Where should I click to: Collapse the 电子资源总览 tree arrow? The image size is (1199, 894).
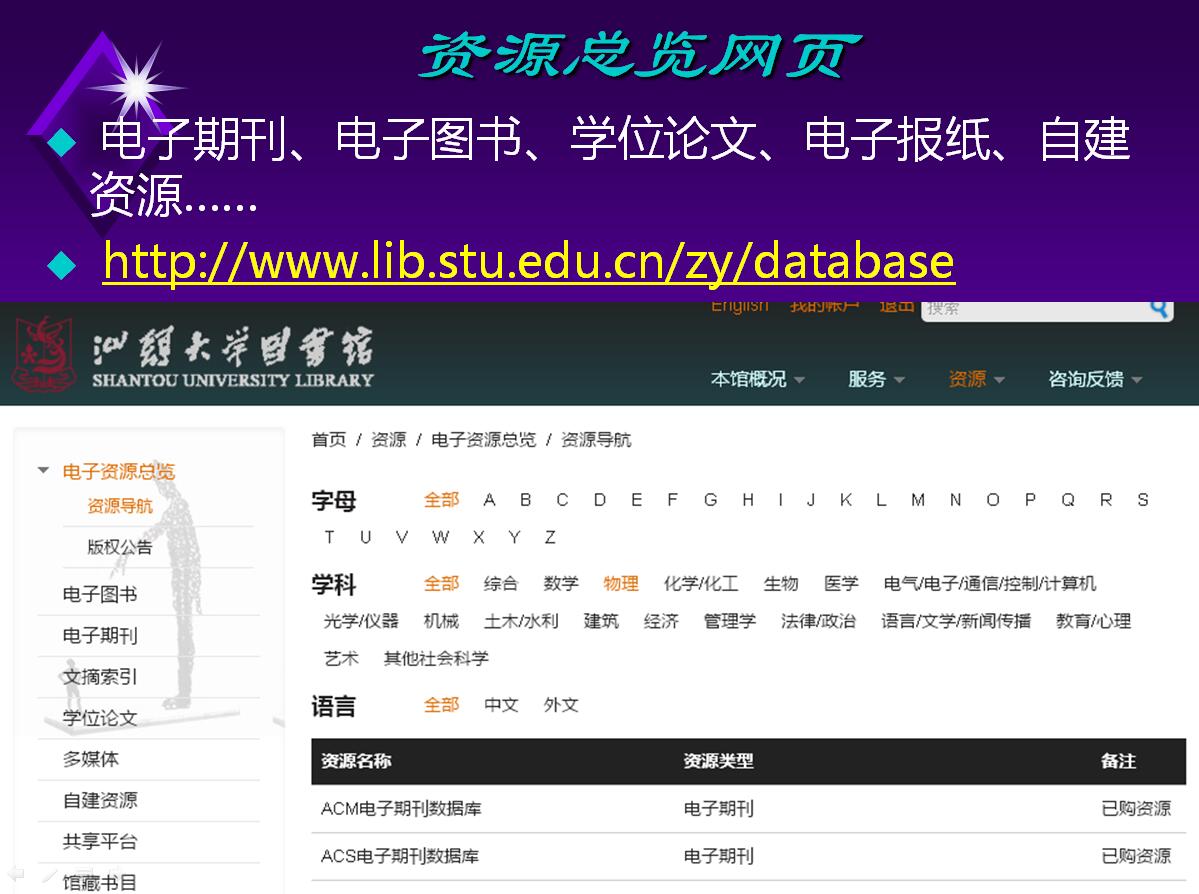tap(43, 470)
